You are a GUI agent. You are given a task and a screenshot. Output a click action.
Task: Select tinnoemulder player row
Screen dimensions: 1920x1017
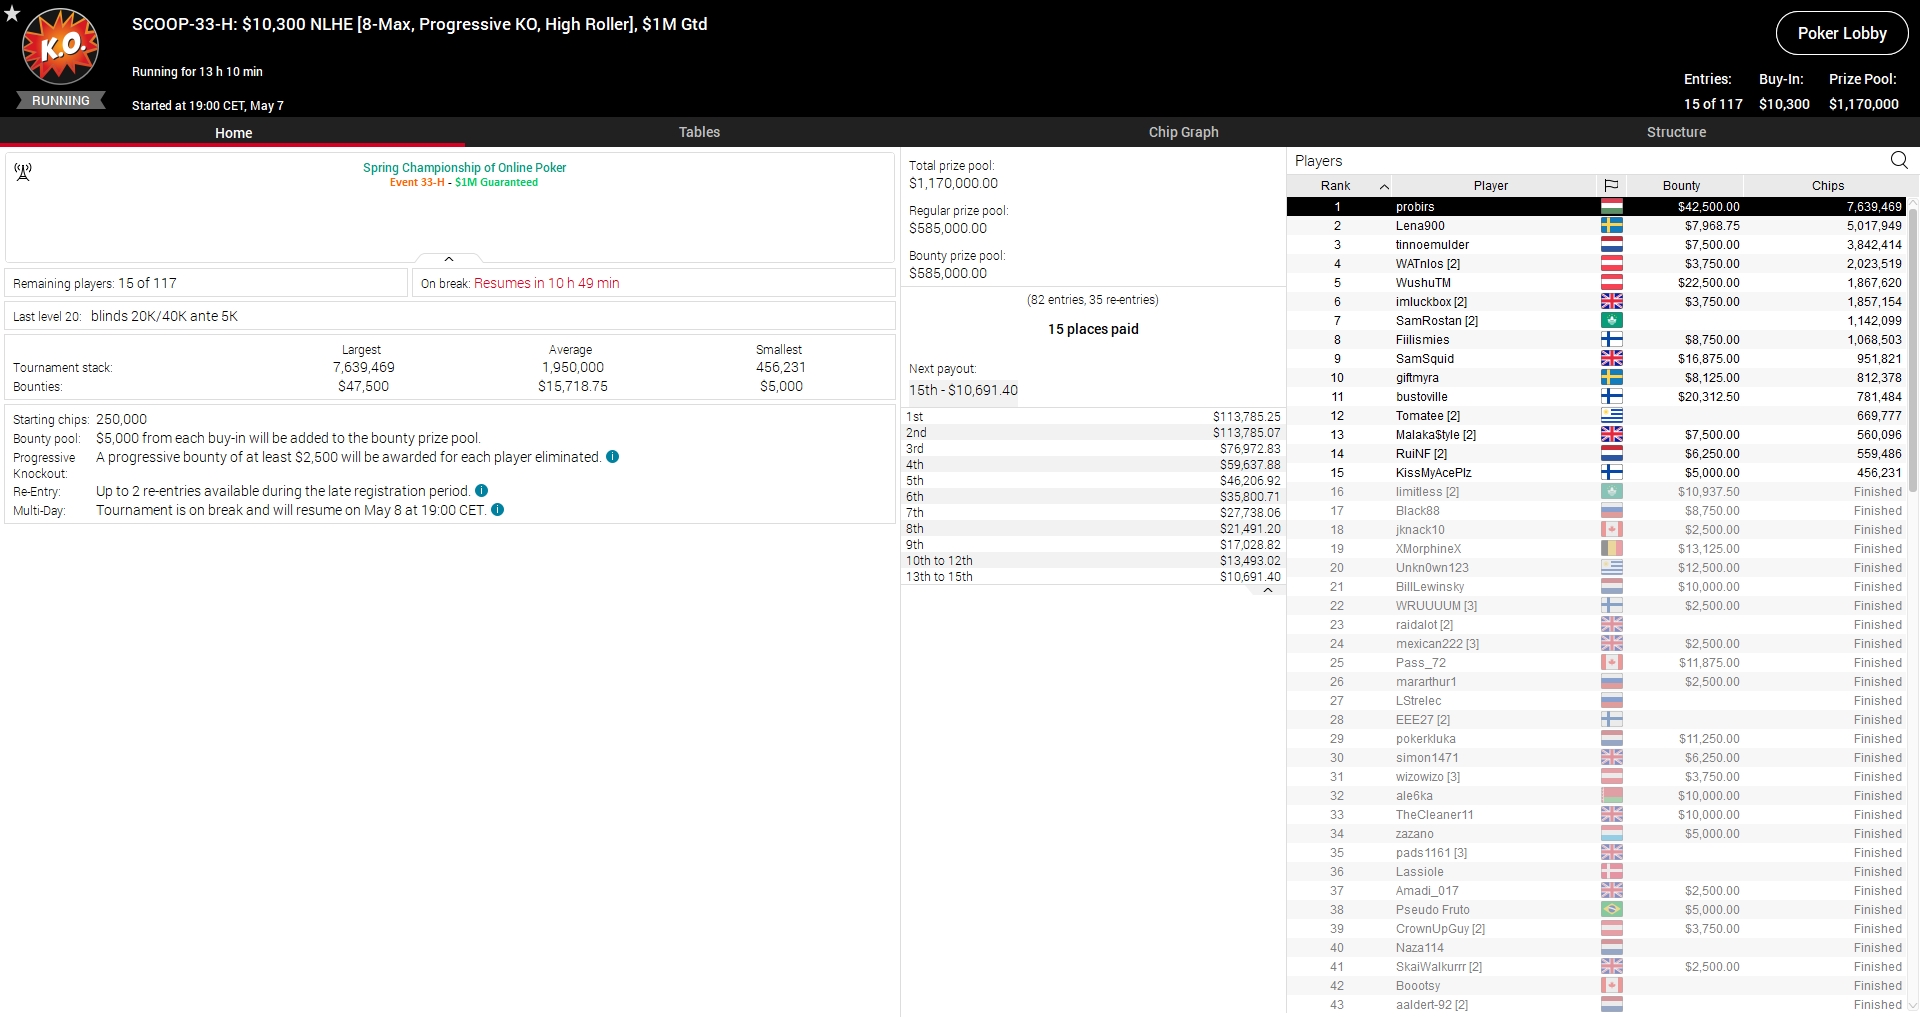1597,245
